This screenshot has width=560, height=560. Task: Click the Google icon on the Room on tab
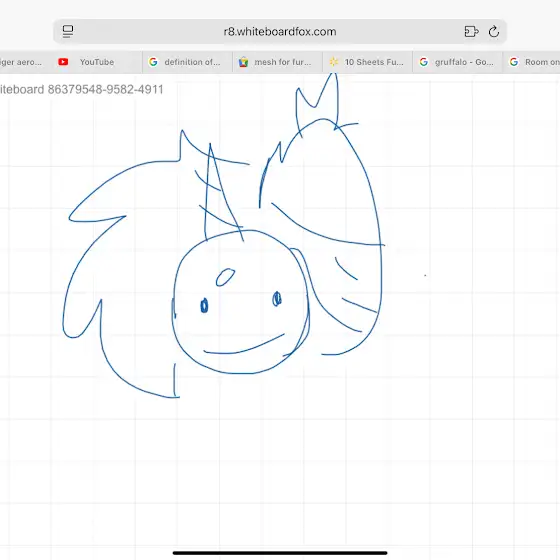[514, 62]
